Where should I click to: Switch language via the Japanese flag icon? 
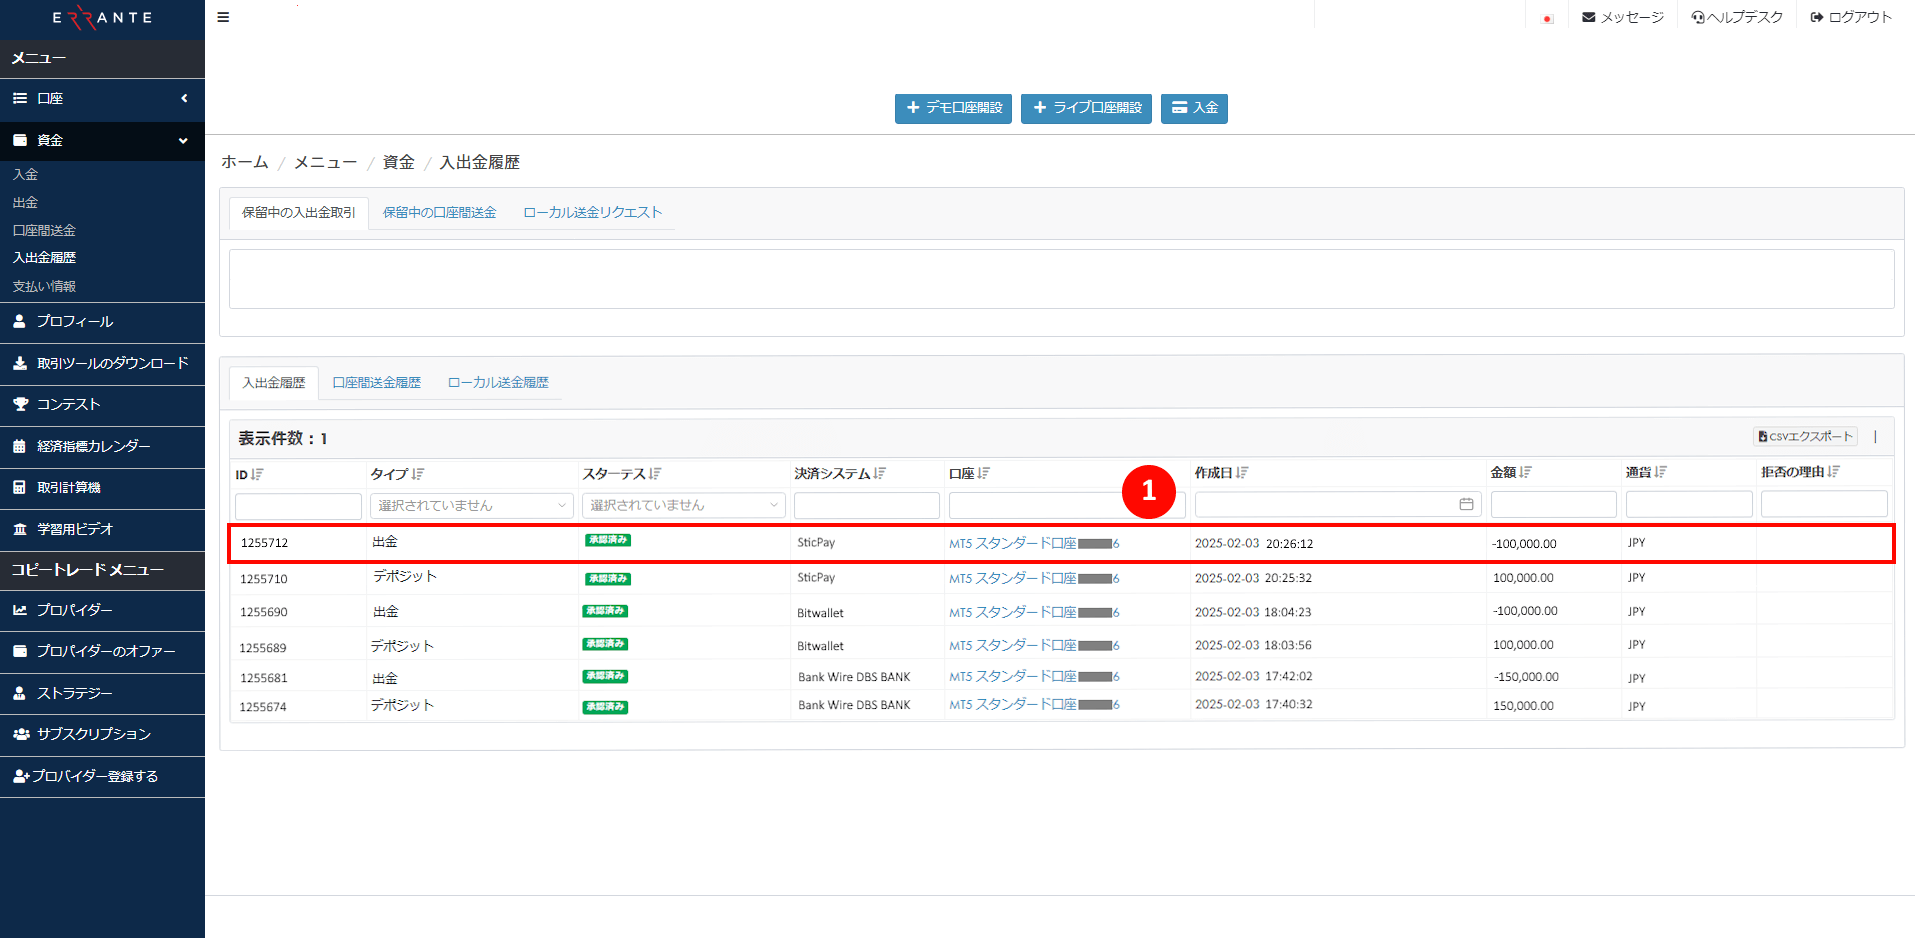pyautogui.click(x=1545, y=17)
